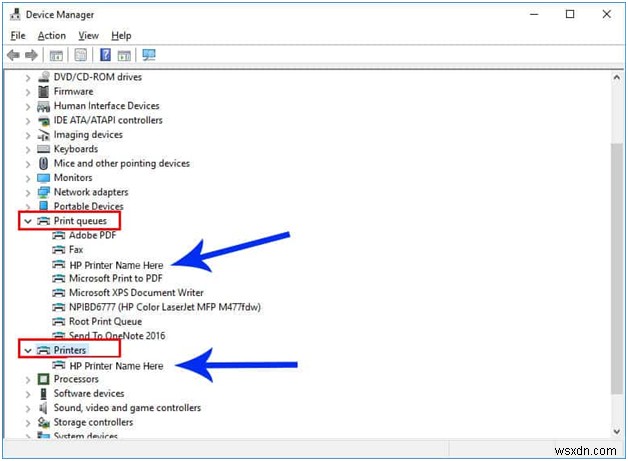The height and width of the screenshot is (461, 628).
Task: Click the Scan for hardware changes monitor icon
Action: (149, 54)
